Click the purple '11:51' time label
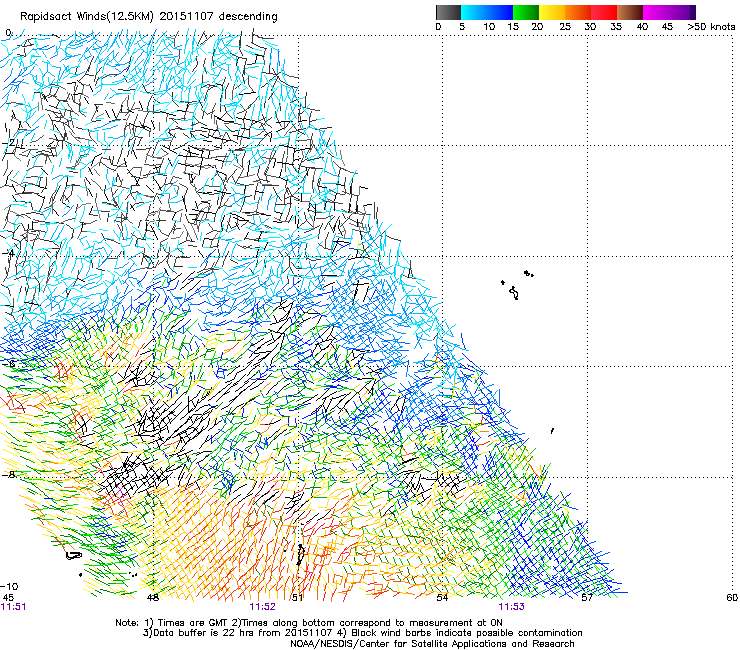 pyautogui.click(x=14, y=607)
